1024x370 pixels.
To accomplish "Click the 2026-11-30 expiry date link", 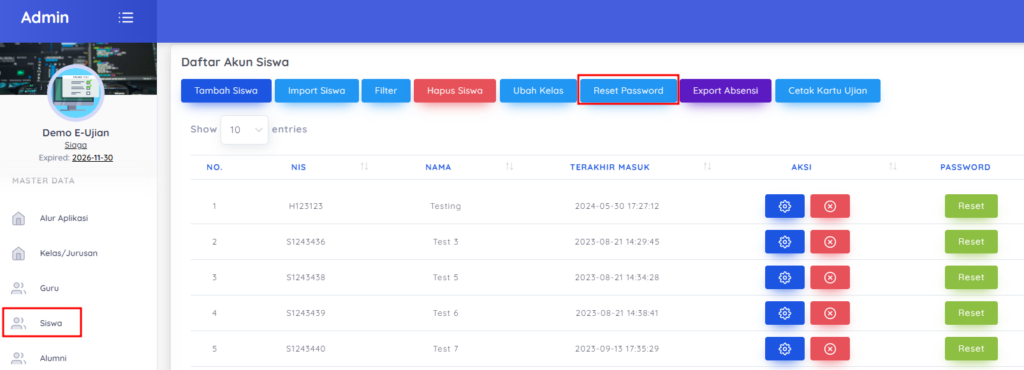I will tap(93, 158).
